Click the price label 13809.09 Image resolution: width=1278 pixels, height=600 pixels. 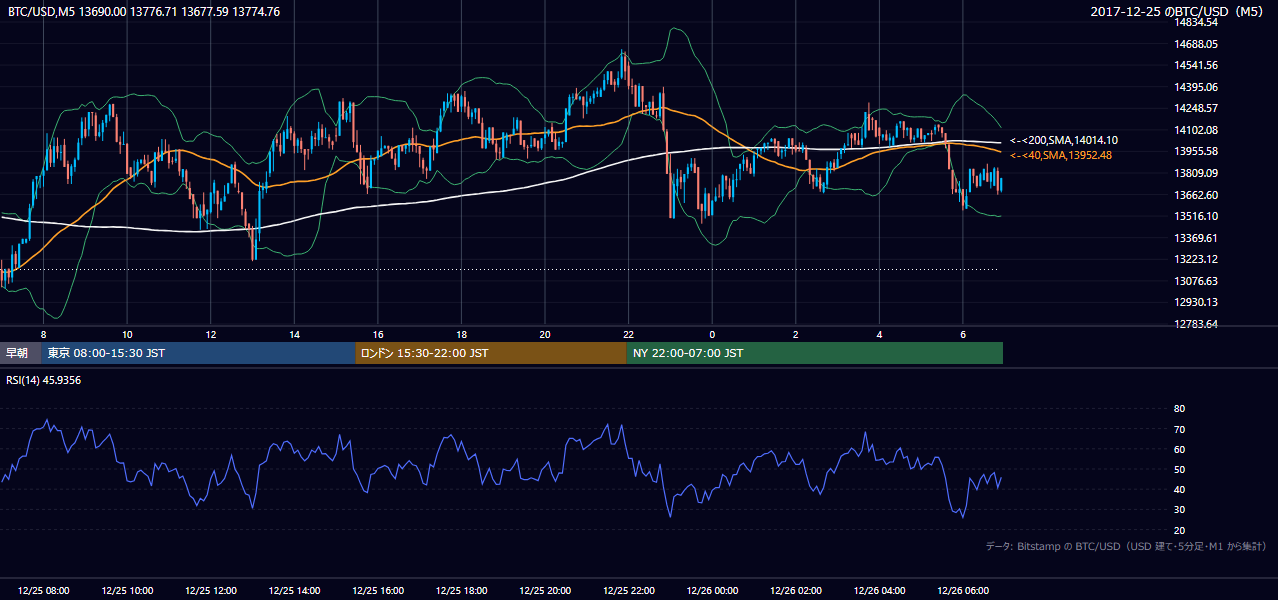click(x=1196, y=173)
